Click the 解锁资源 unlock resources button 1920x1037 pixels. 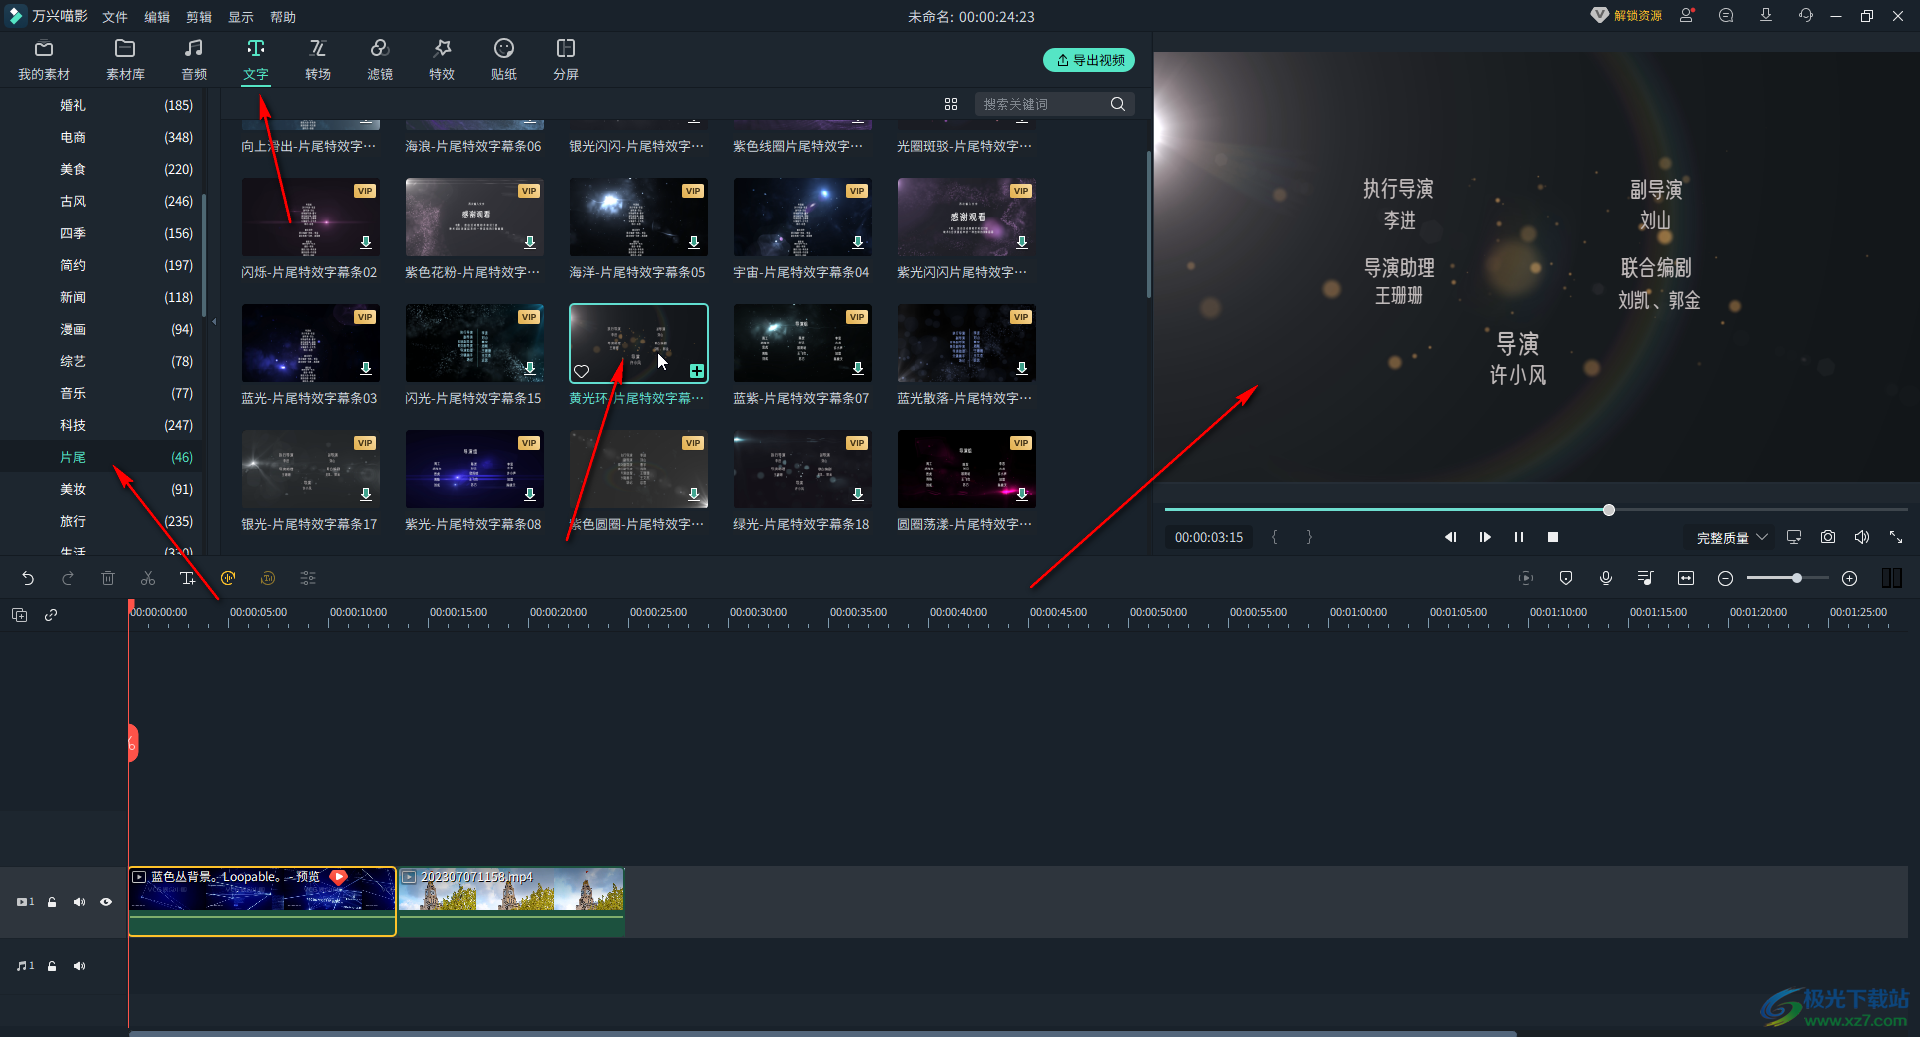pyautogui.click(x=1627, y=15)
